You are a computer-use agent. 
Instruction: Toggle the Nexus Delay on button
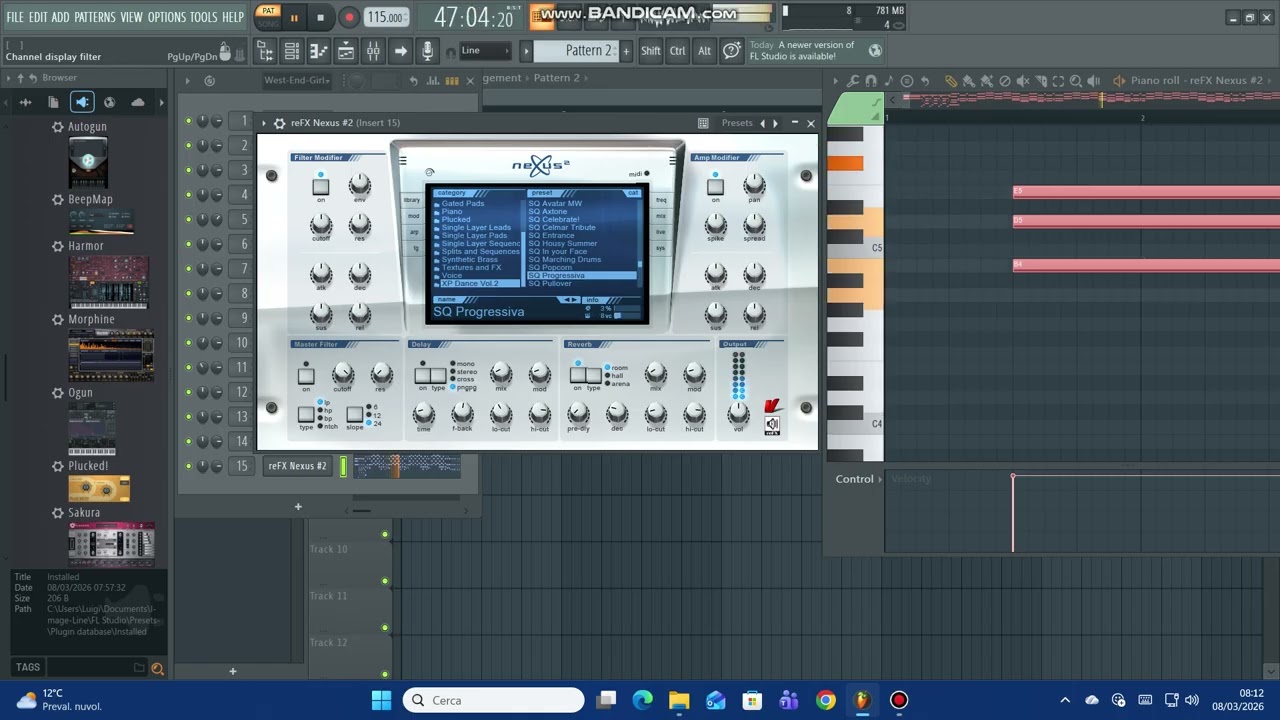[423, 376]
